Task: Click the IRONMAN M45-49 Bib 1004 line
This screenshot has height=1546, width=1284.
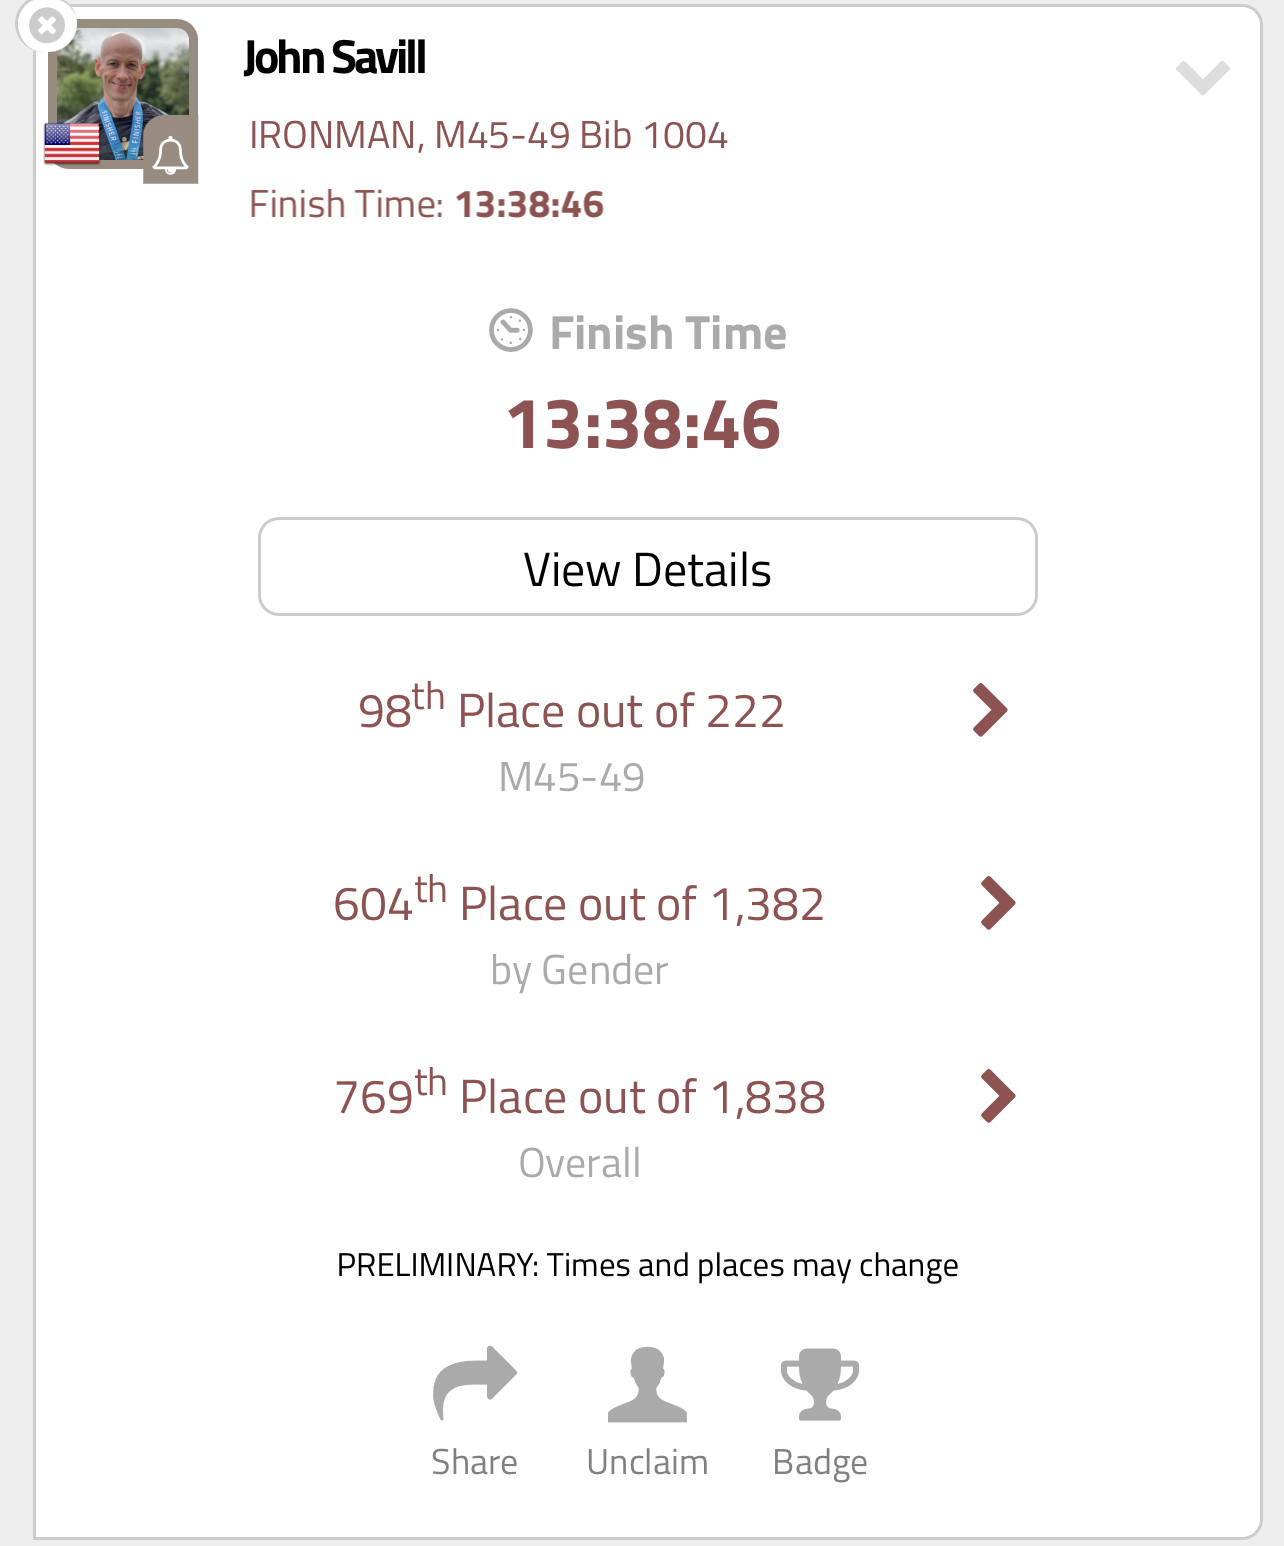Action: (x=488, y=136)
